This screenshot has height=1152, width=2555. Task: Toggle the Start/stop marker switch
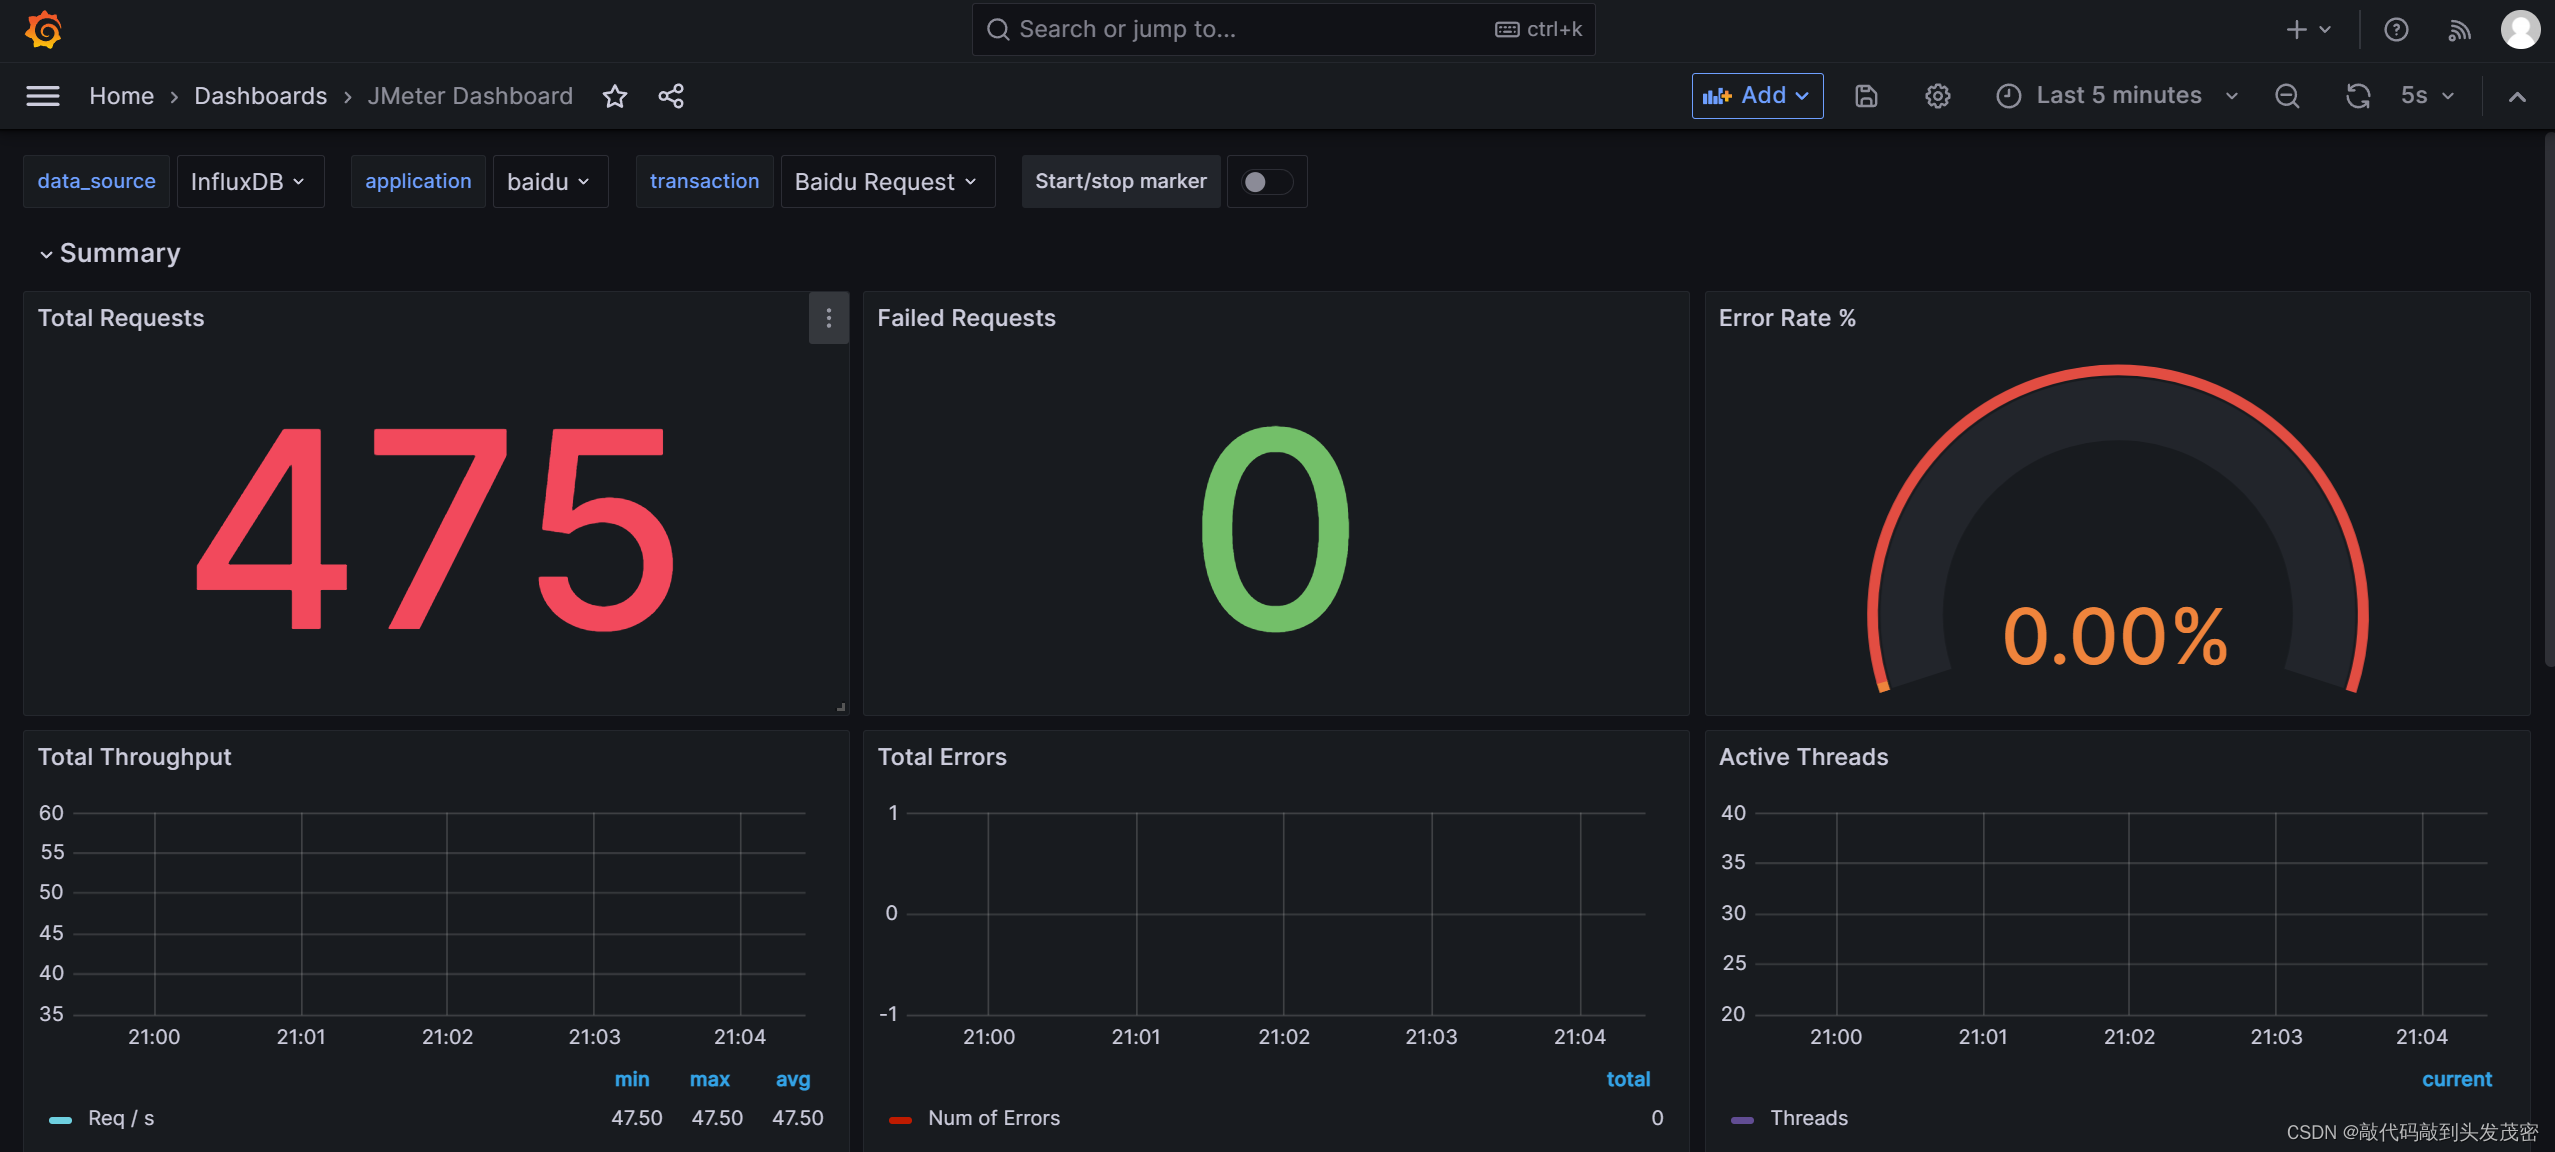[1265, 182]
